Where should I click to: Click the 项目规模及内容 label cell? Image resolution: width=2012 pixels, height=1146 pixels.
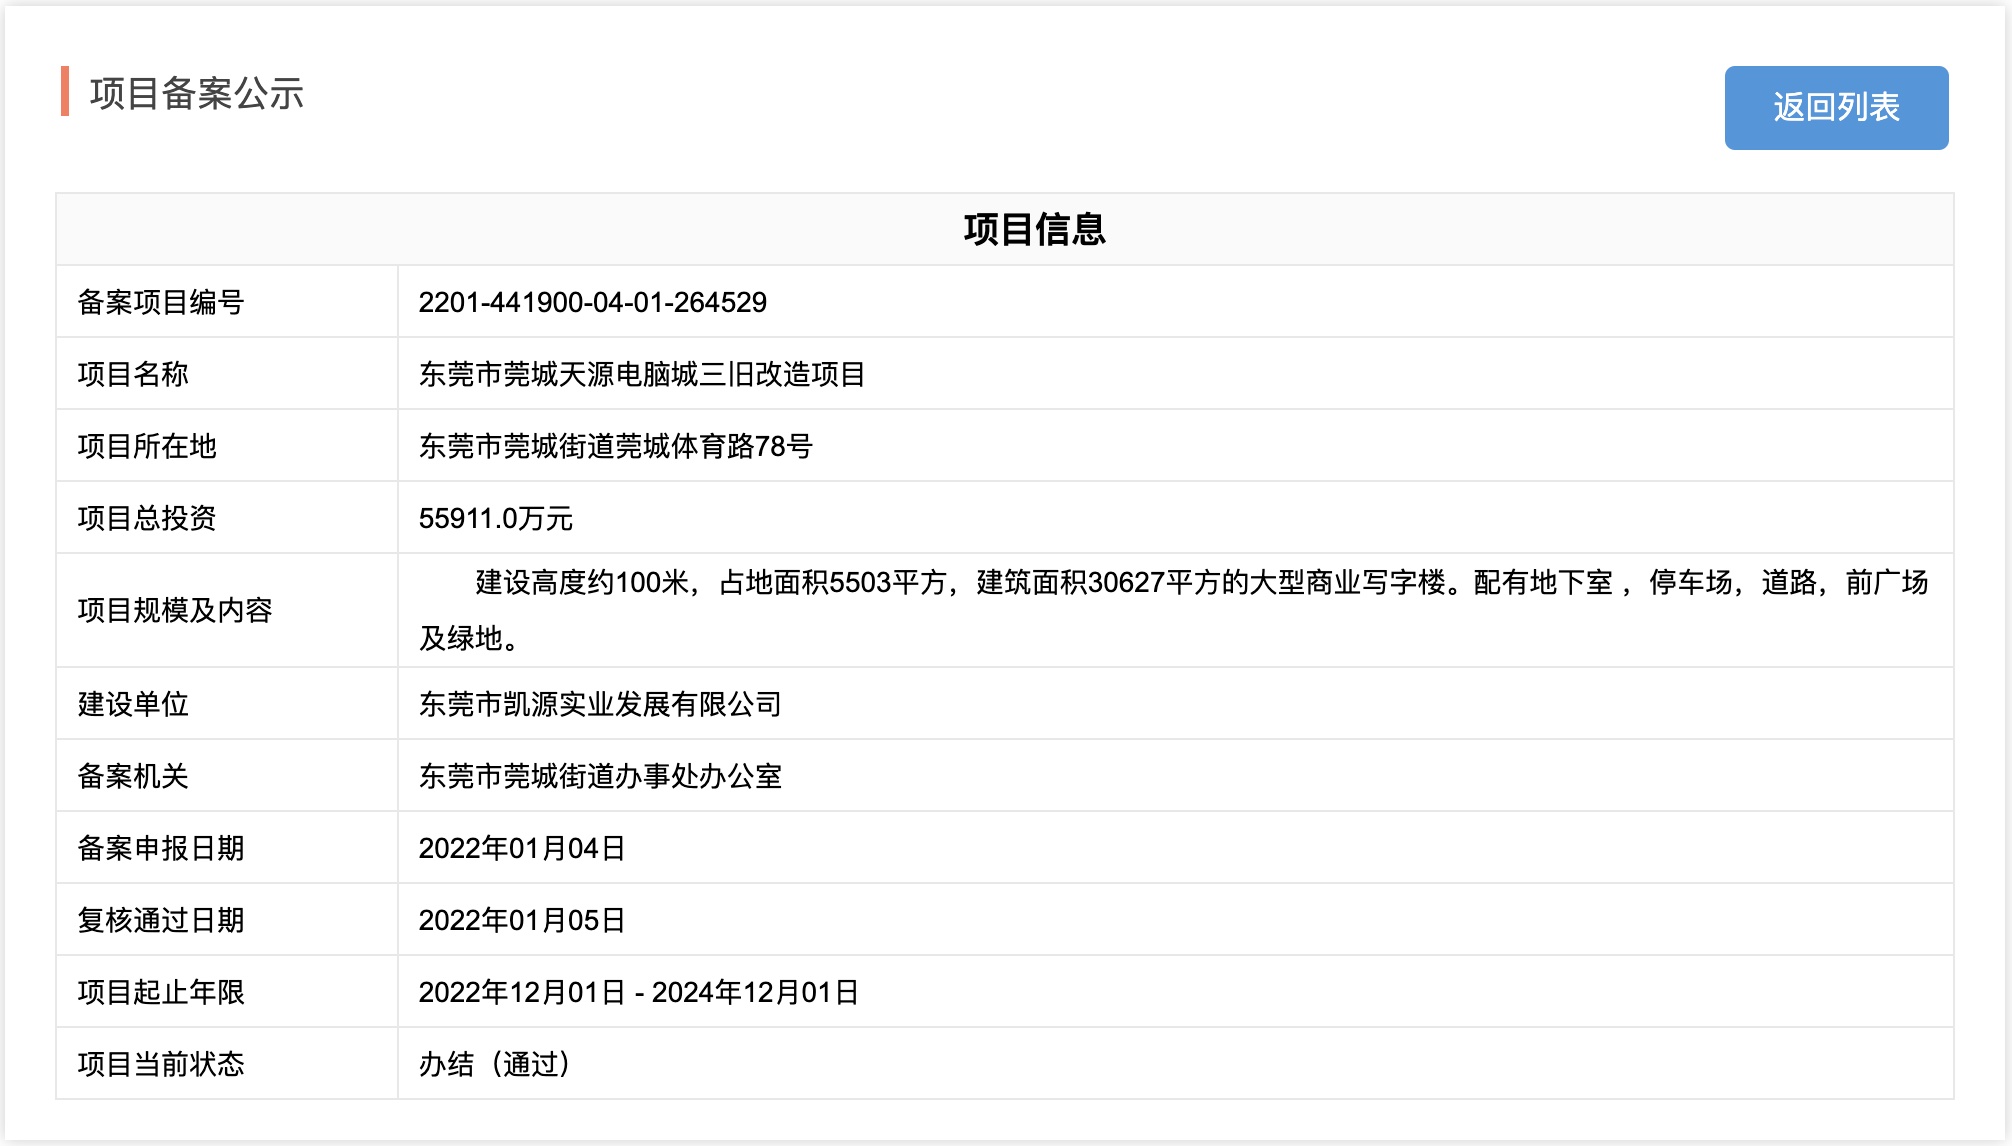(227, 610)
